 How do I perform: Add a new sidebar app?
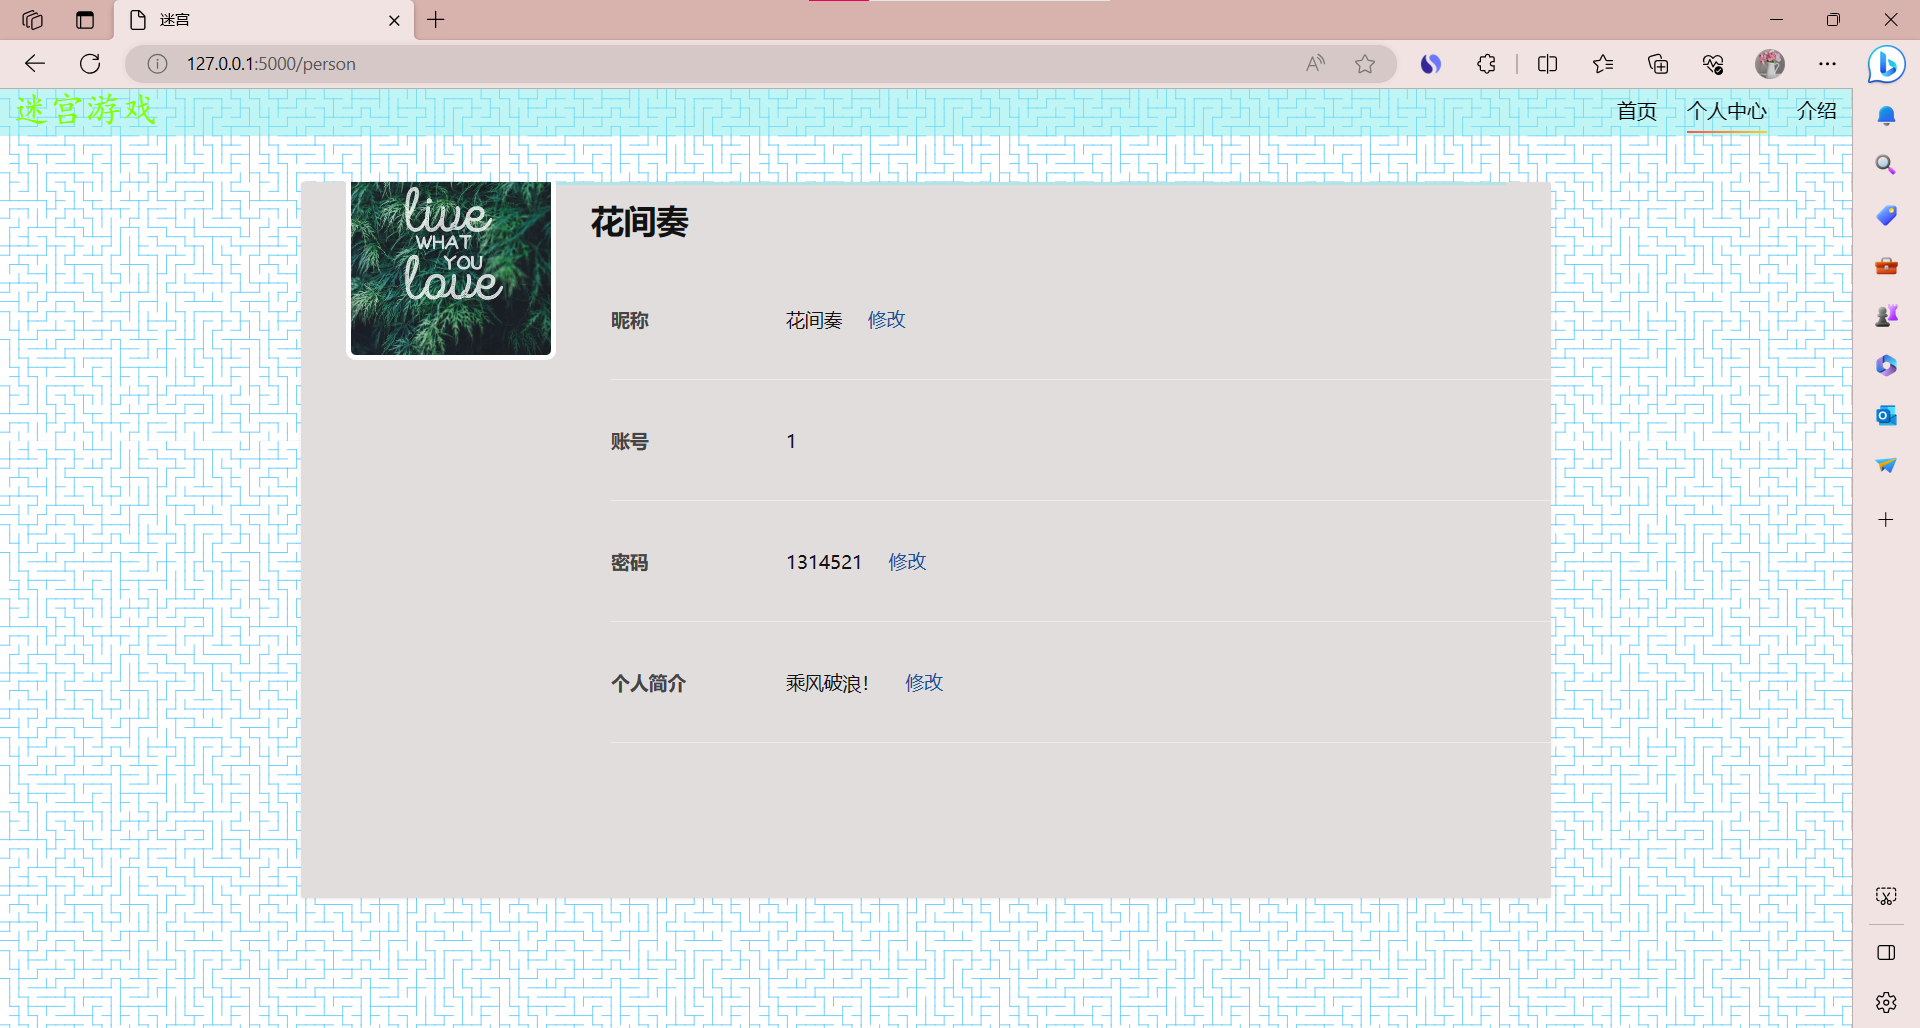pos(1886,520)
